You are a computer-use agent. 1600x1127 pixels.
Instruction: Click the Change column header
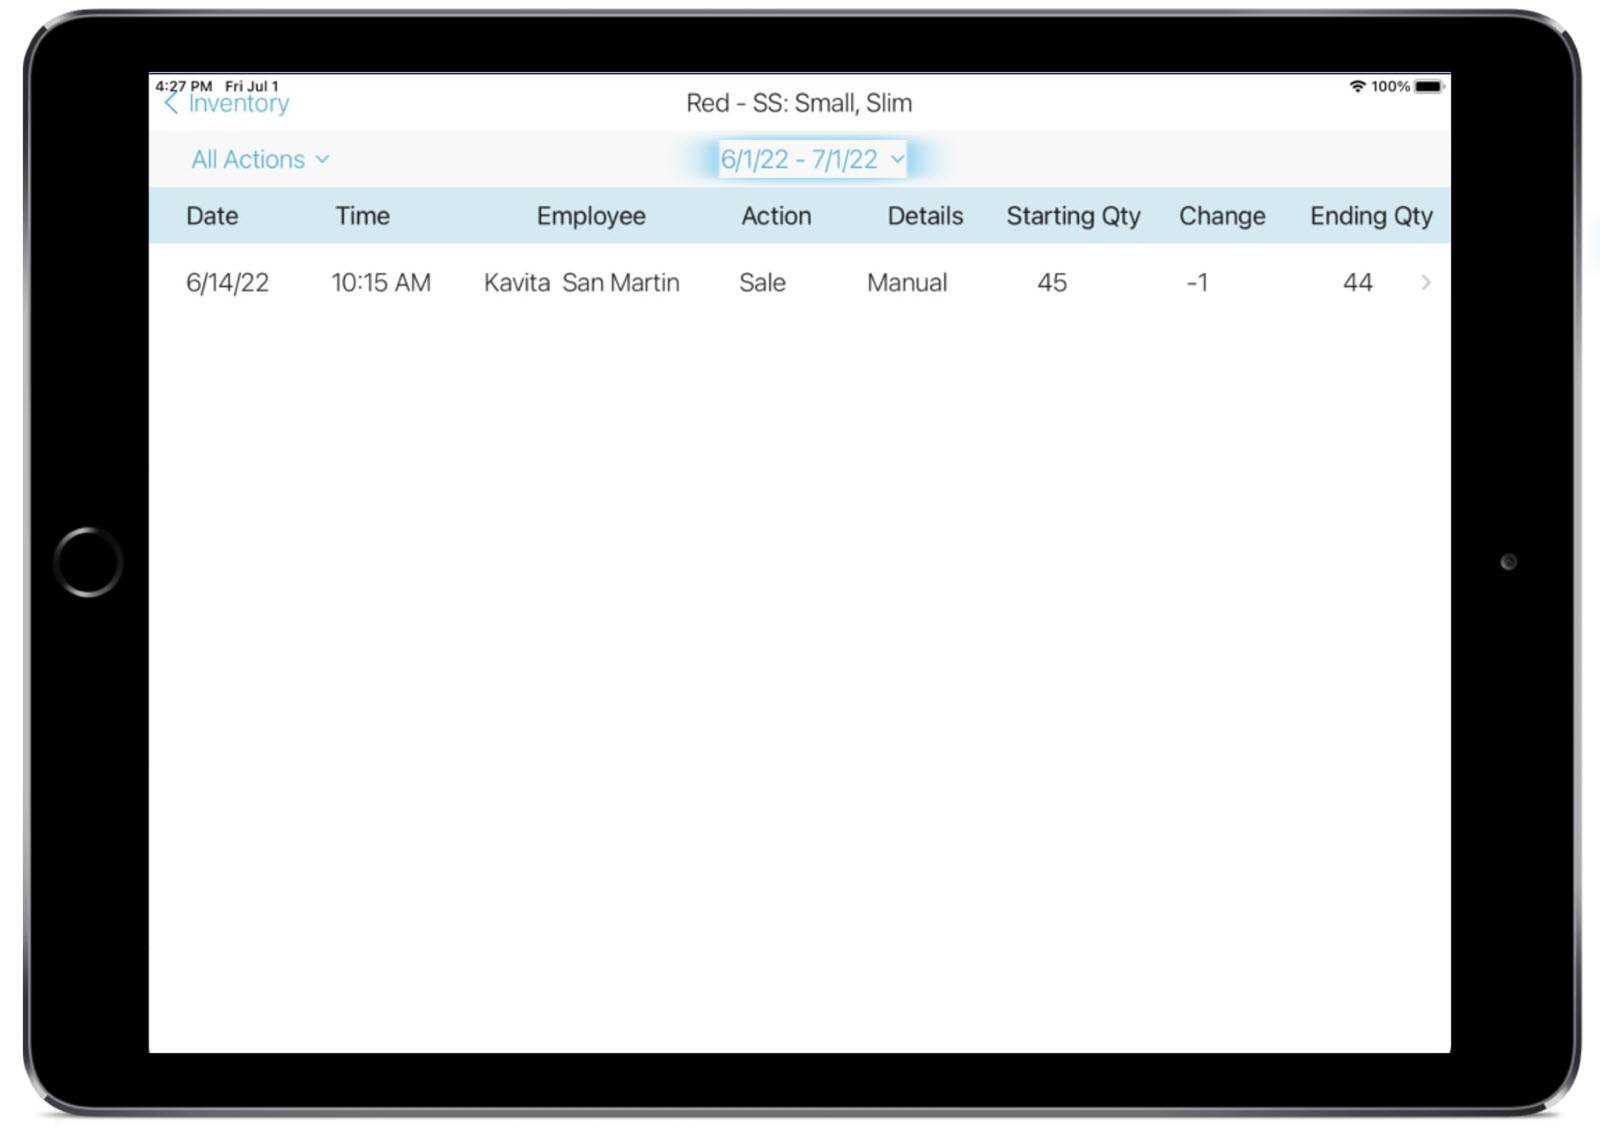tap(1222, 216)
